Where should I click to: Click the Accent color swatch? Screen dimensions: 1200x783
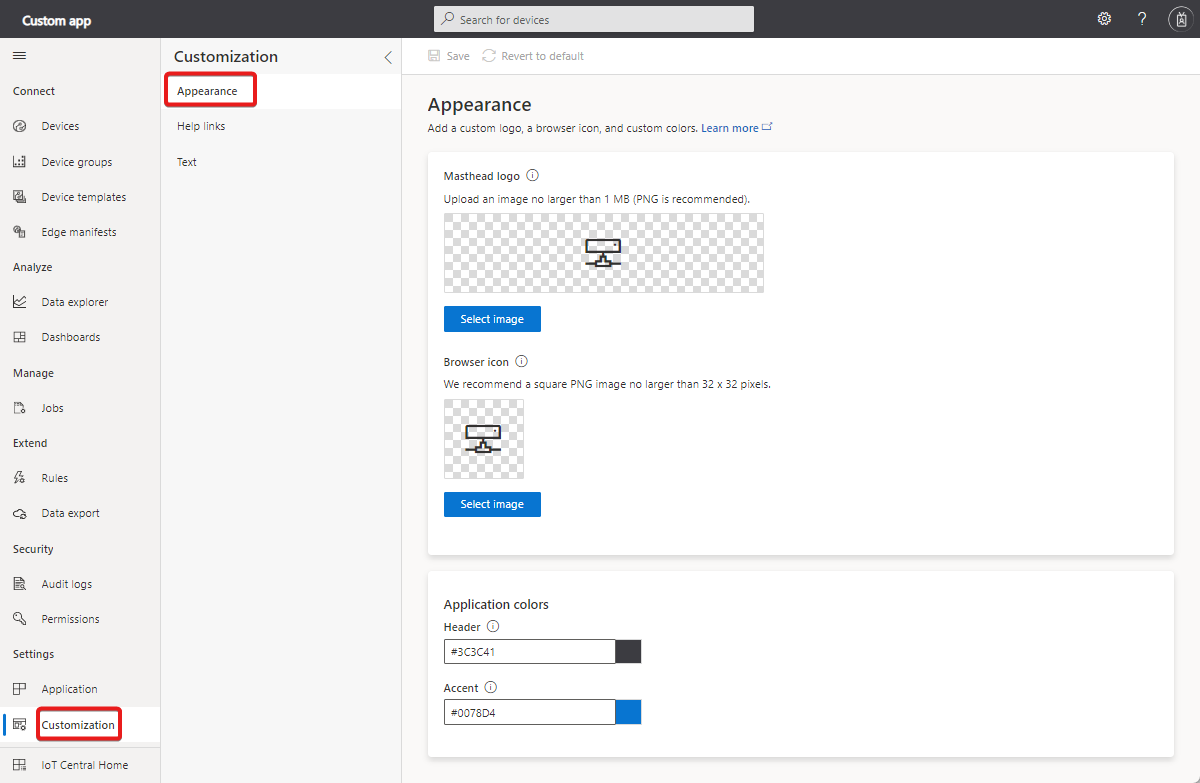click(628, 711)
